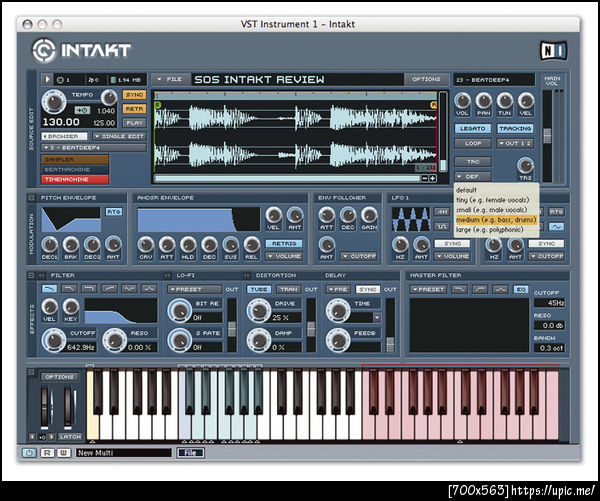Open the OUT 1 2 output dropdown
The width and height of the screenshot is (600, 501).
[x=515, y=143]
